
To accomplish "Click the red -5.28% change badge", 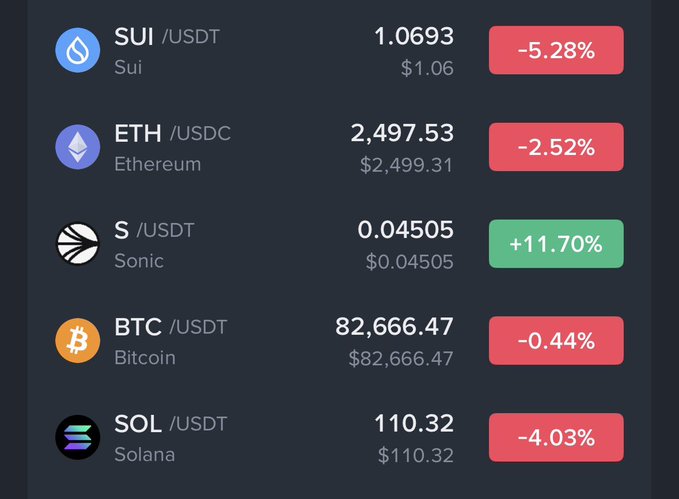I will (x=556, y=50).
